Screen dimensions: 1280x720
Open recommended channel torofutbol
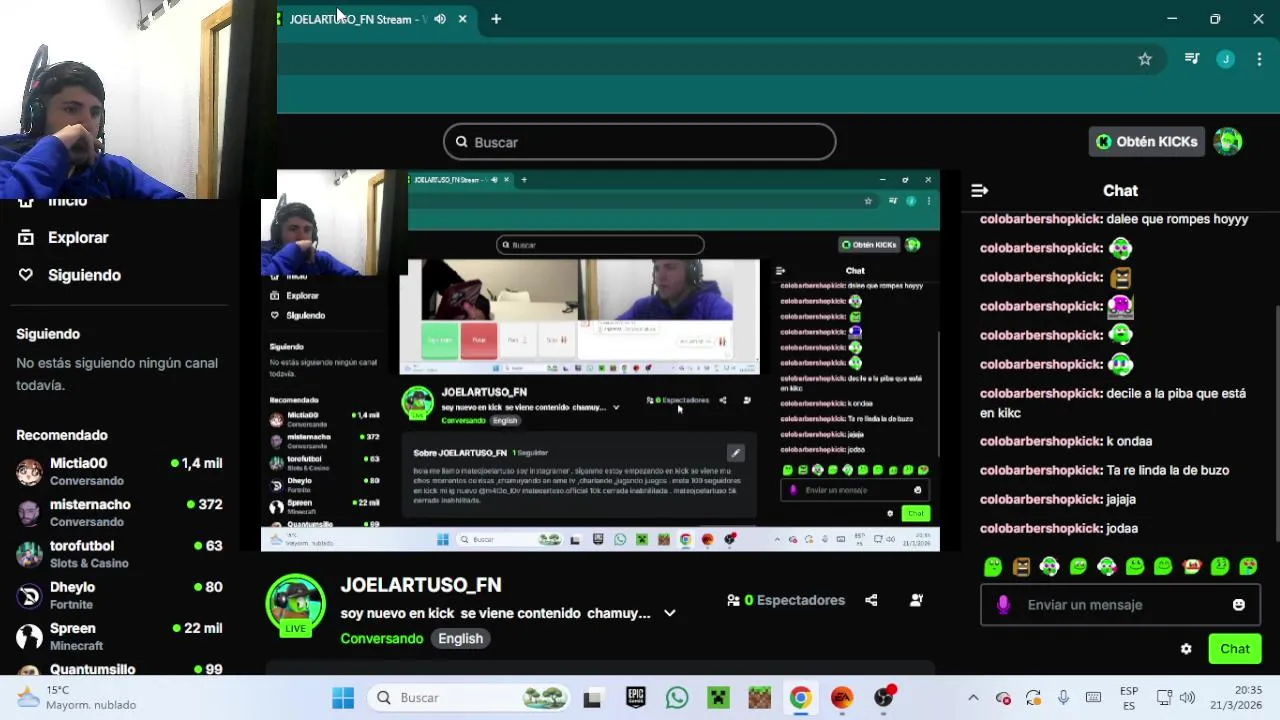[119, 554]
